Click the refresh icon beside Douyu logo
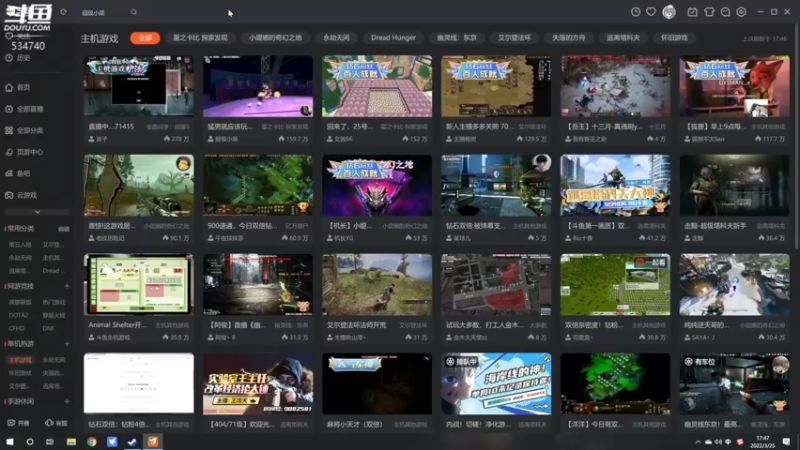Viewport: 800px width, 450px height. coord(63,12)
